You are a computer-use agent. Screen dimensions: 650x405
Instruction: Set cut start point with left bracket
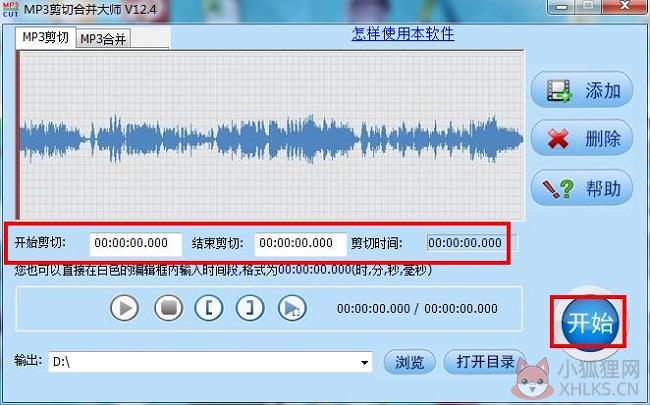(x=209, y=308)
